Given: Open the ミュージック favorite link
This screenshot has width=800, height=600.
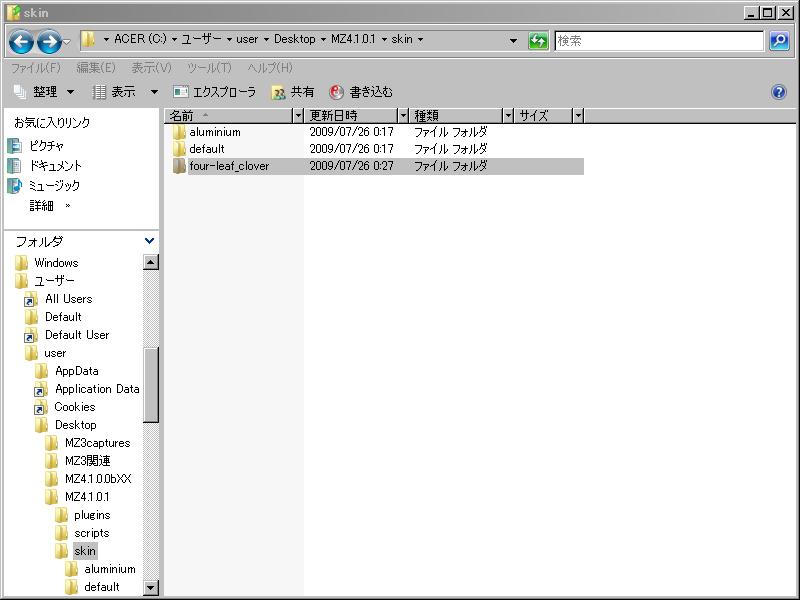Looking at the screenshot, I should tap(53, 186).
